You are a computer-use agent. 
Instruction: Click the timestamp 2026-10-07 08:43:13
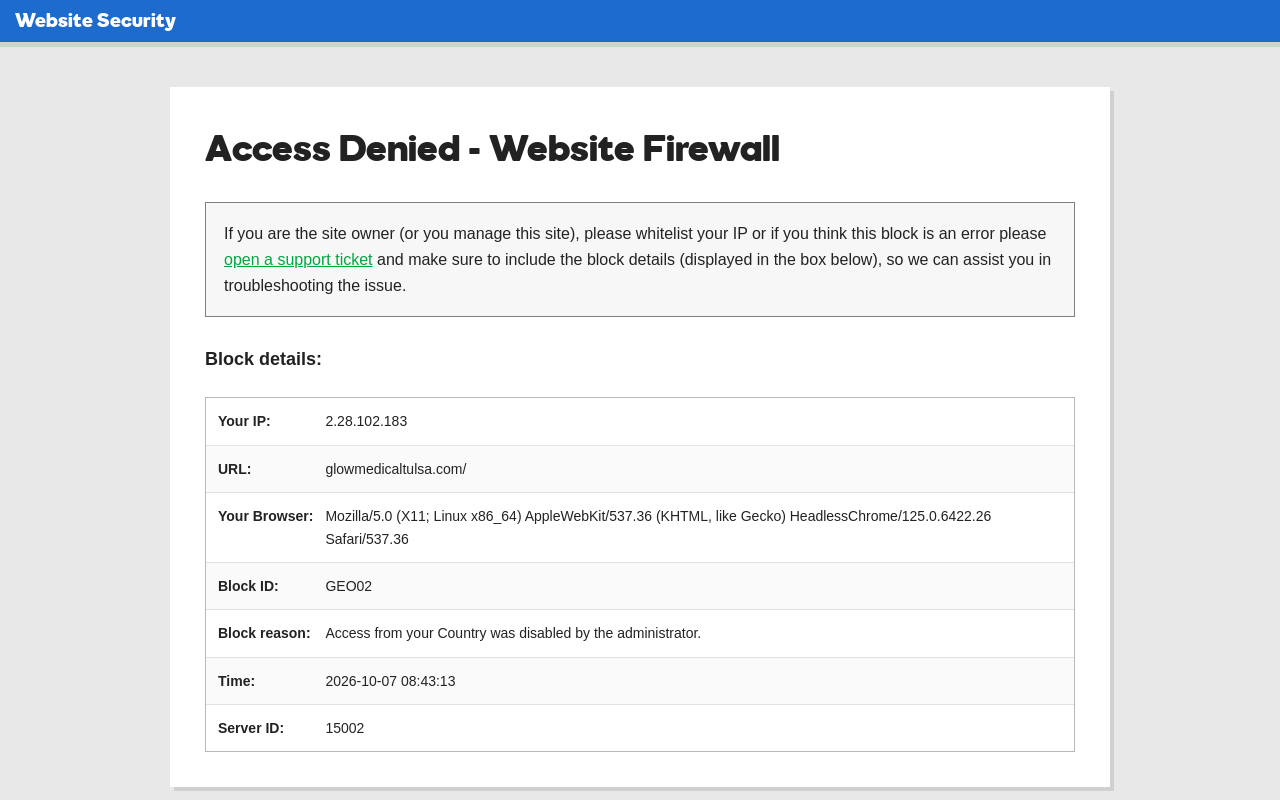(390, 681)
